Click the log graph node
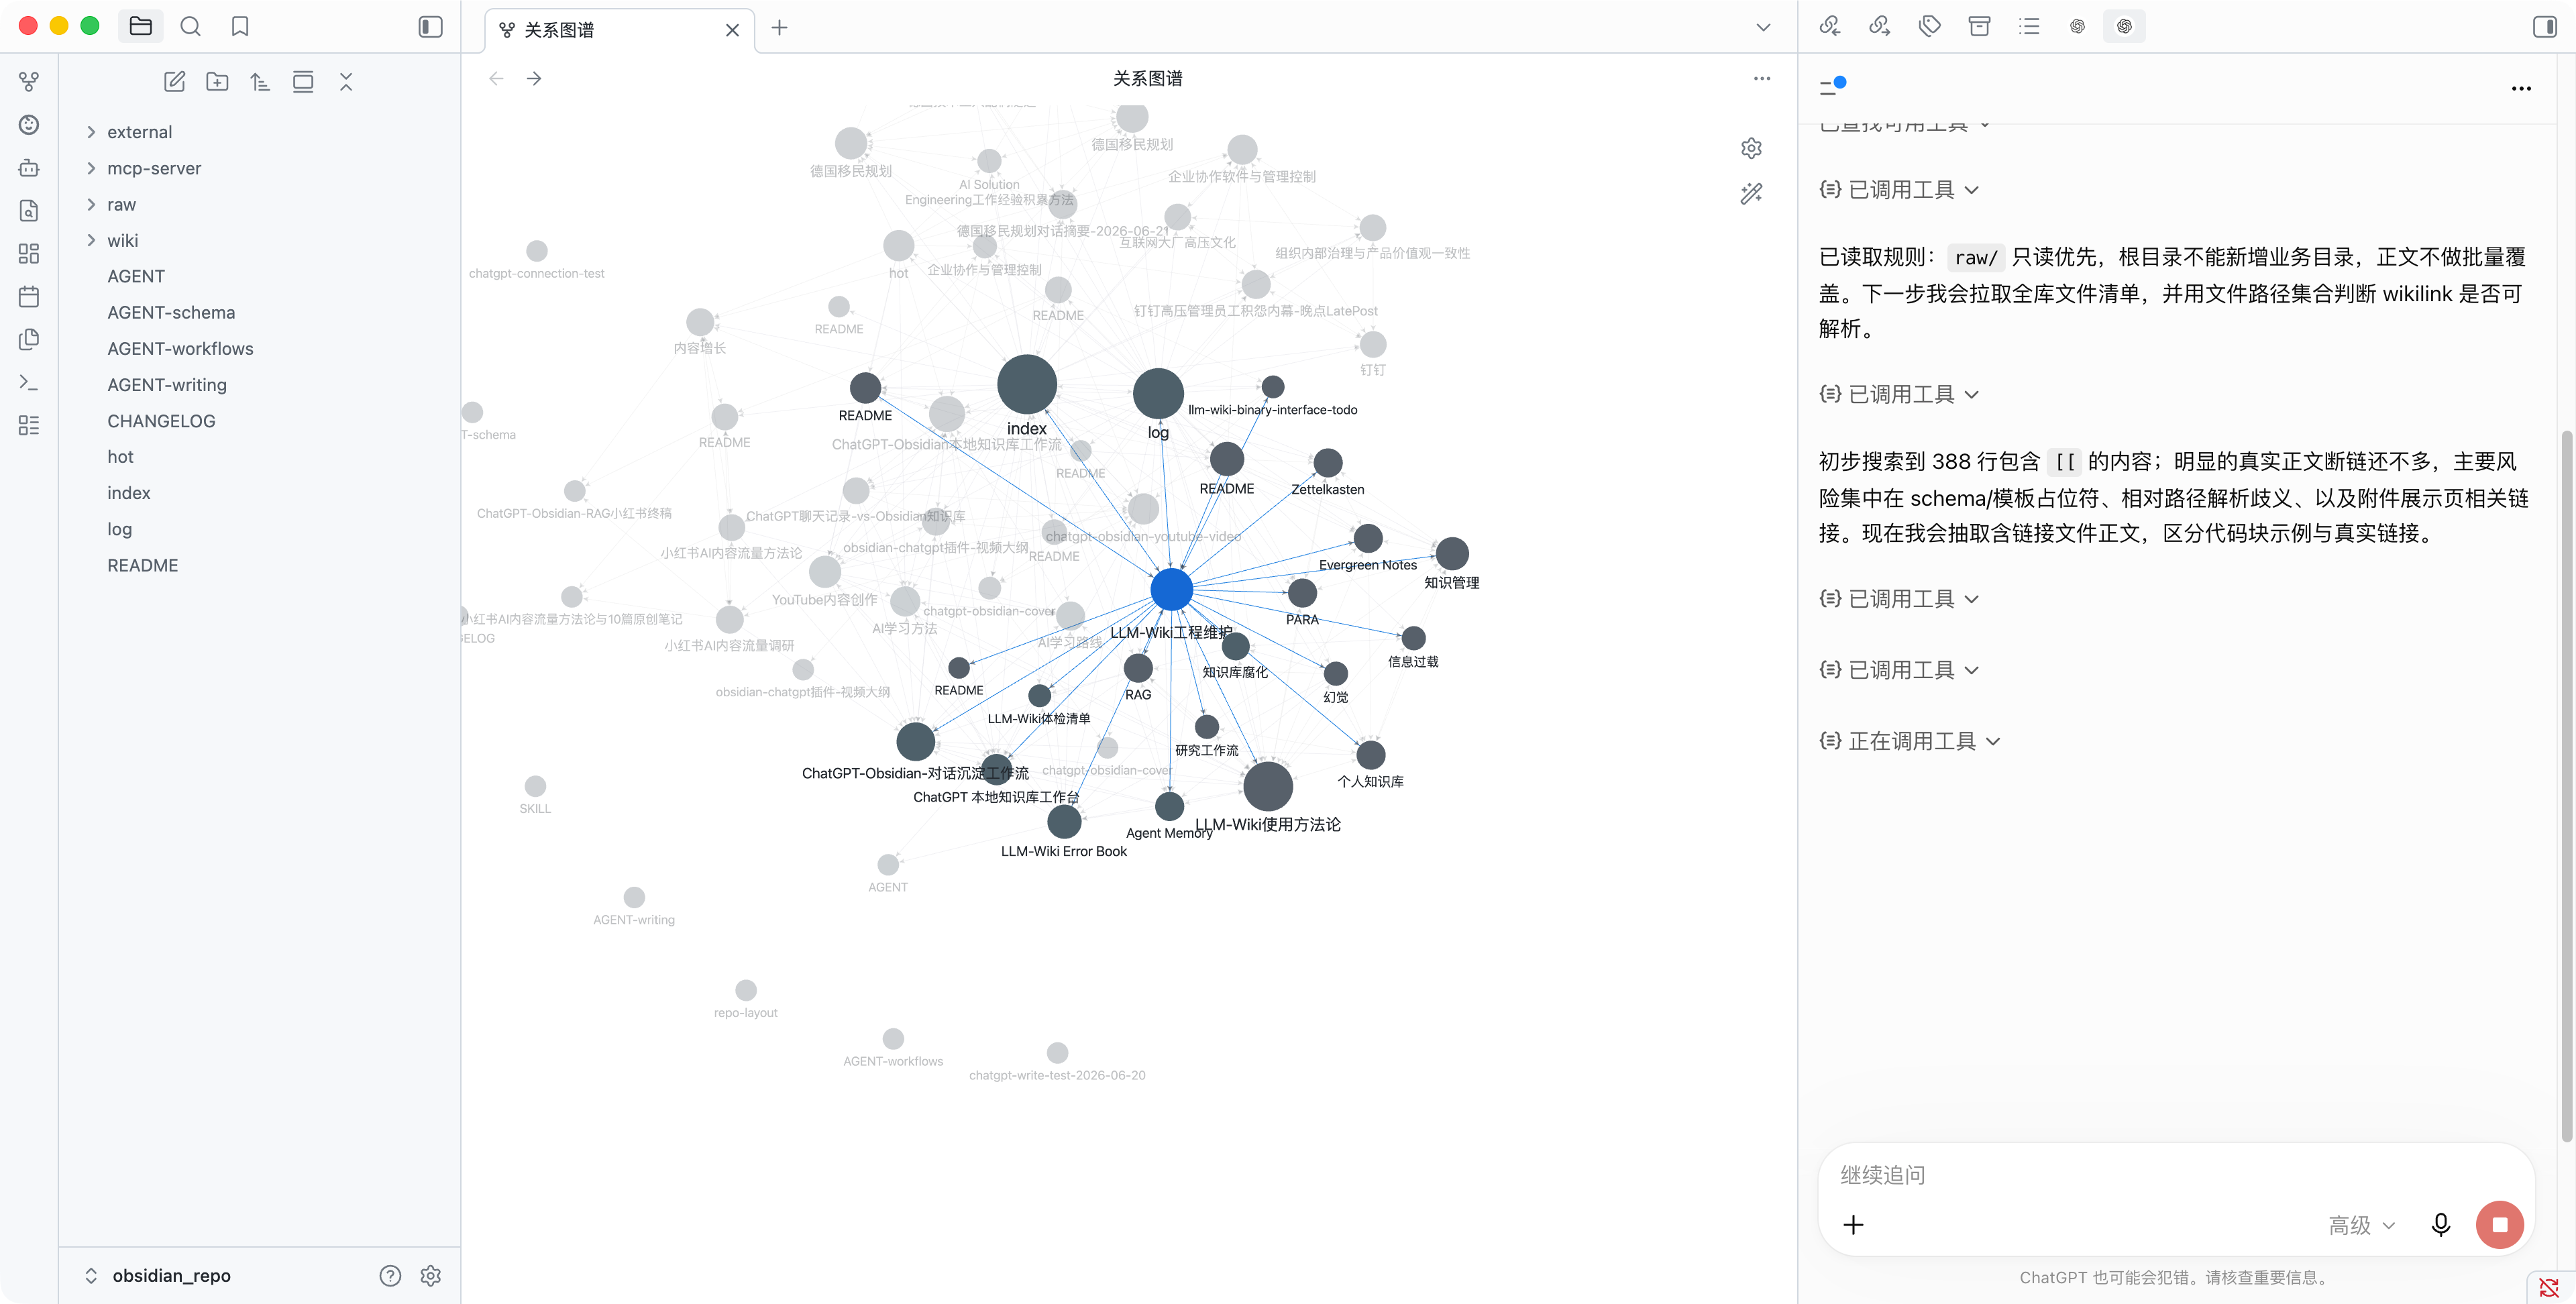The image size is (2576, 1304). [x=1158, y=393]
